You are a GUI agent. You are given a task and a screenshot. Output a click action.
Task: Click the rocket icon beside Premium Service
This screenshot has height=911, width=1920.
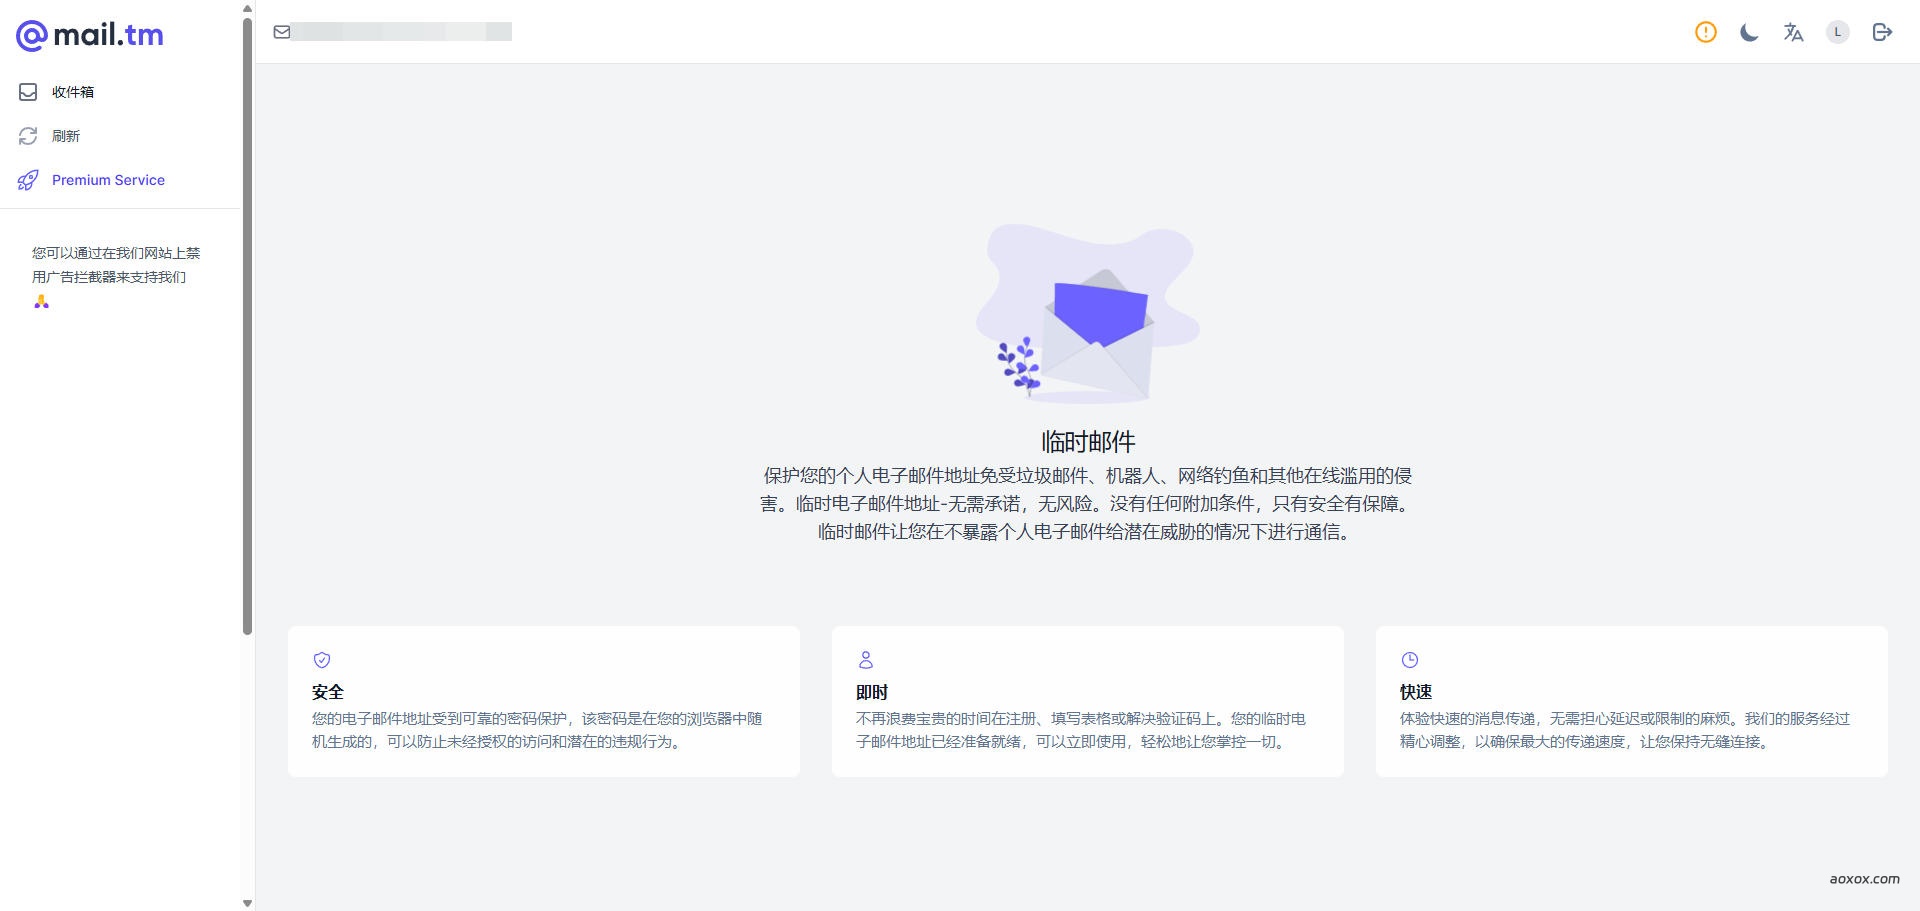27,180
